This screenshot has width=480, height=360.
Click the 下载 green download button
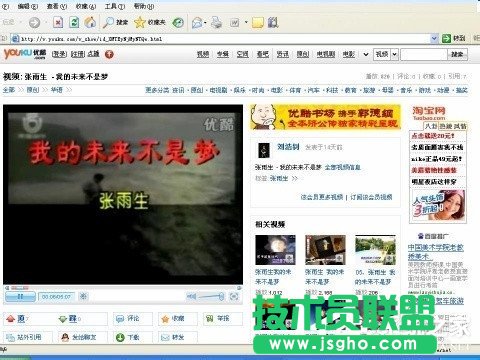pyautogui.click(x=133, y=337)
